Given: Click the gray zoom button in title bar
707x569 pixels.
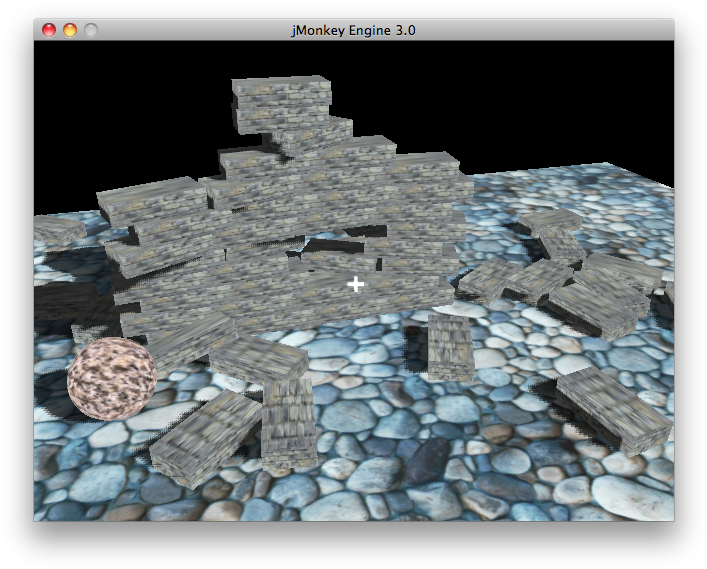Looking at the screenshot, I should coord(91,30).
